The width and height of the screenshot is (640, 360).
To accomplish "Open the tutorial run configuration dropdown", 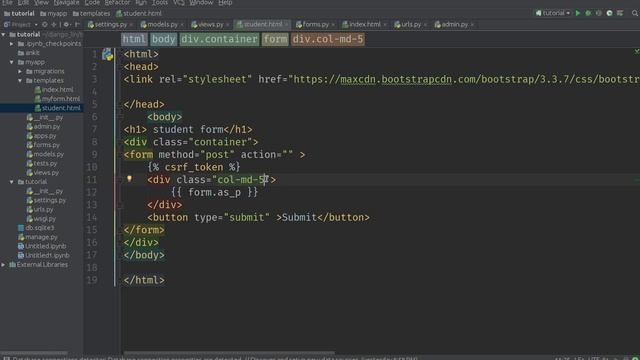I will 553,13.
